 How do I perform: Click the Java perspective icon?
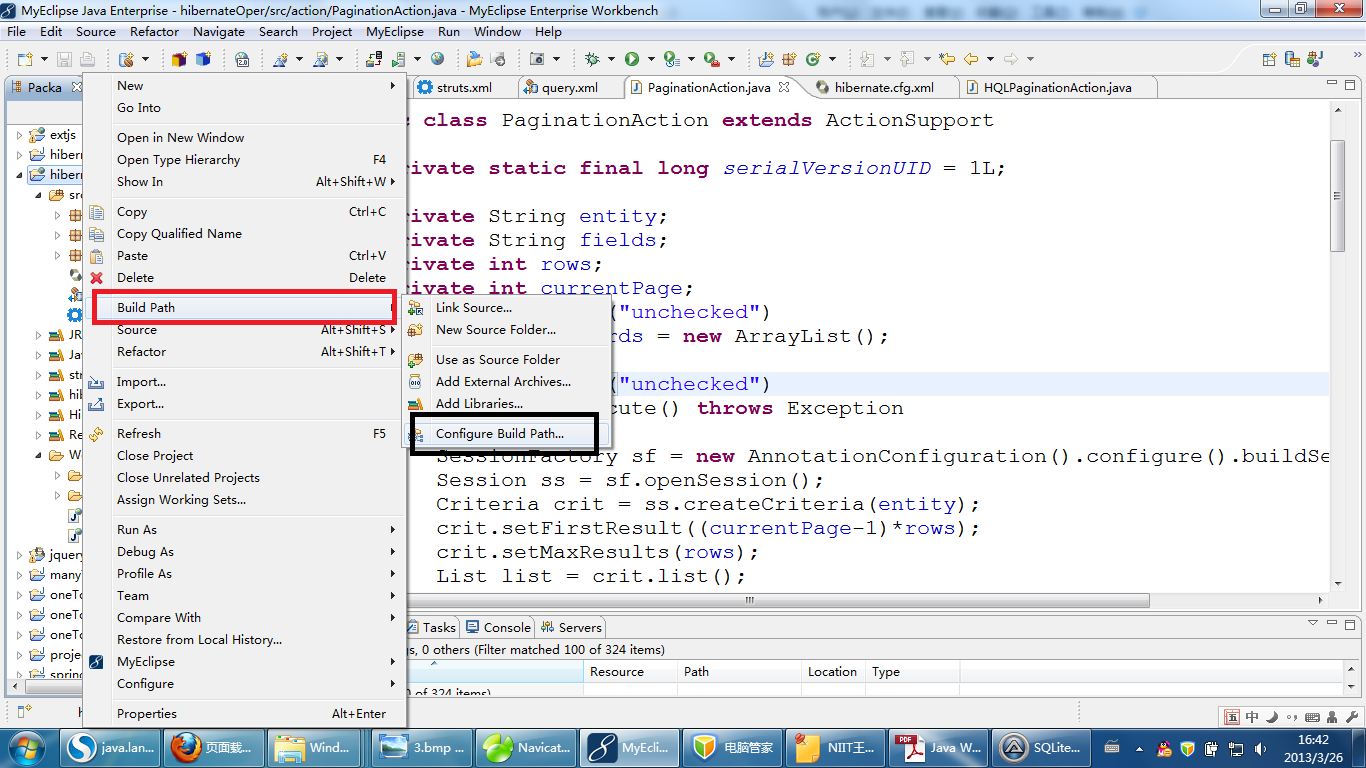(x=1316, y=59)
